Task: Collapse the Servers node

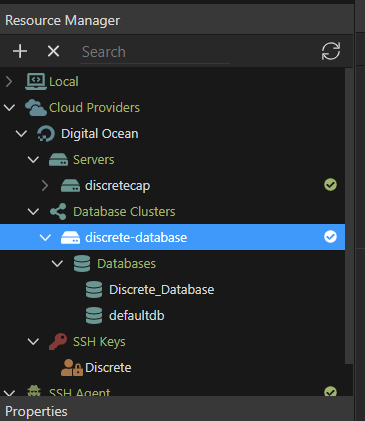Action: pos(33,160)
